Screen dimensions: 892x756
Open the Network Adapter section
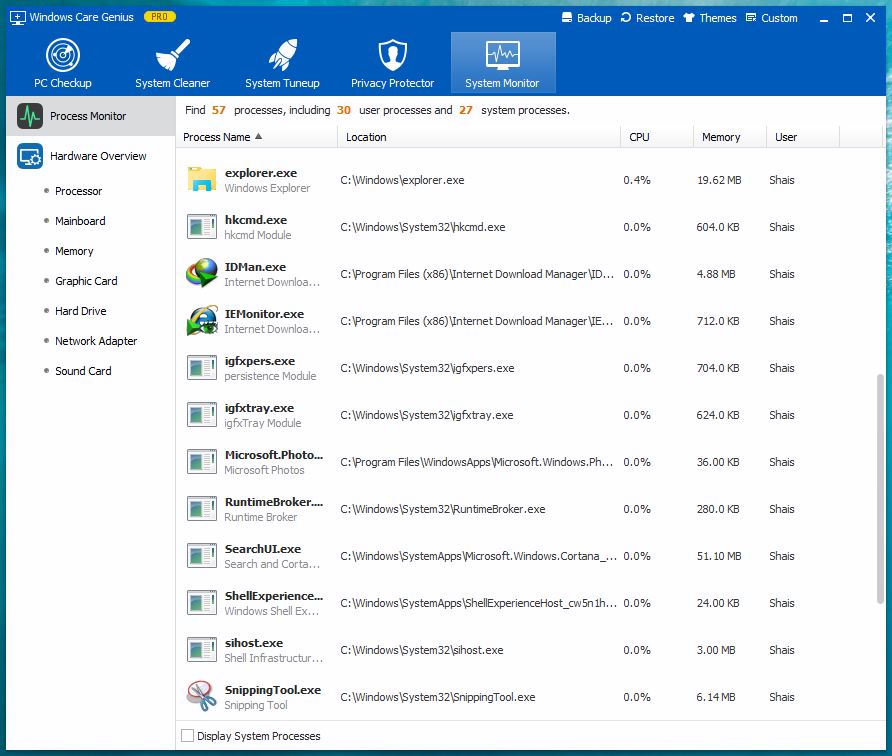pos(96,341)
